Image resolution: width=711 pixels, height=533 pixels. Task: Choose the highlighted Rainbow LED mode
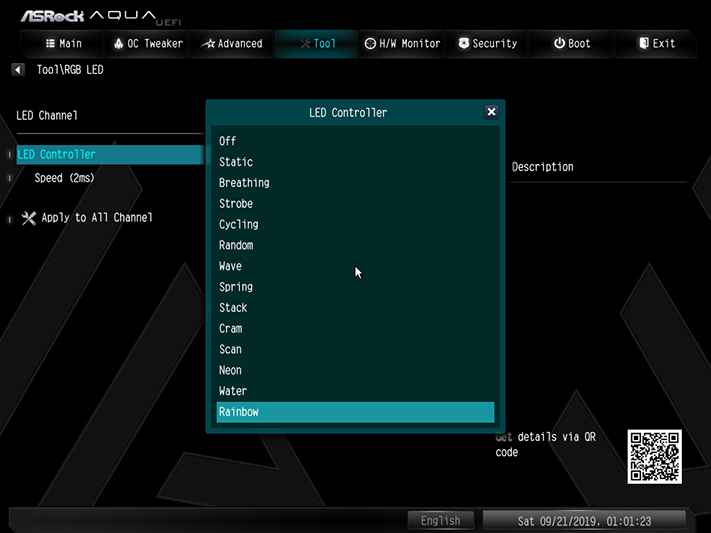(x=355, y=412)
